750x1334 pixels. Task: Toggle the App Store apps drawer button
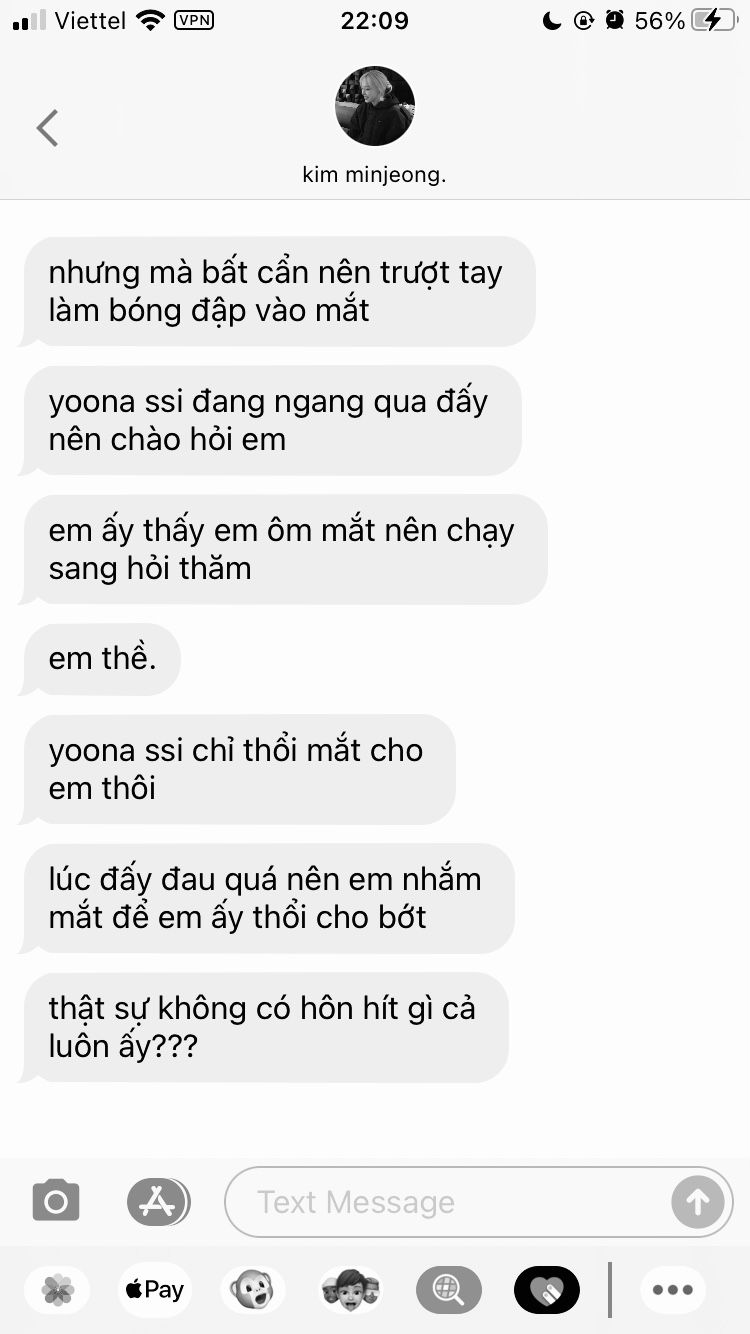[x=158, y=1201]
